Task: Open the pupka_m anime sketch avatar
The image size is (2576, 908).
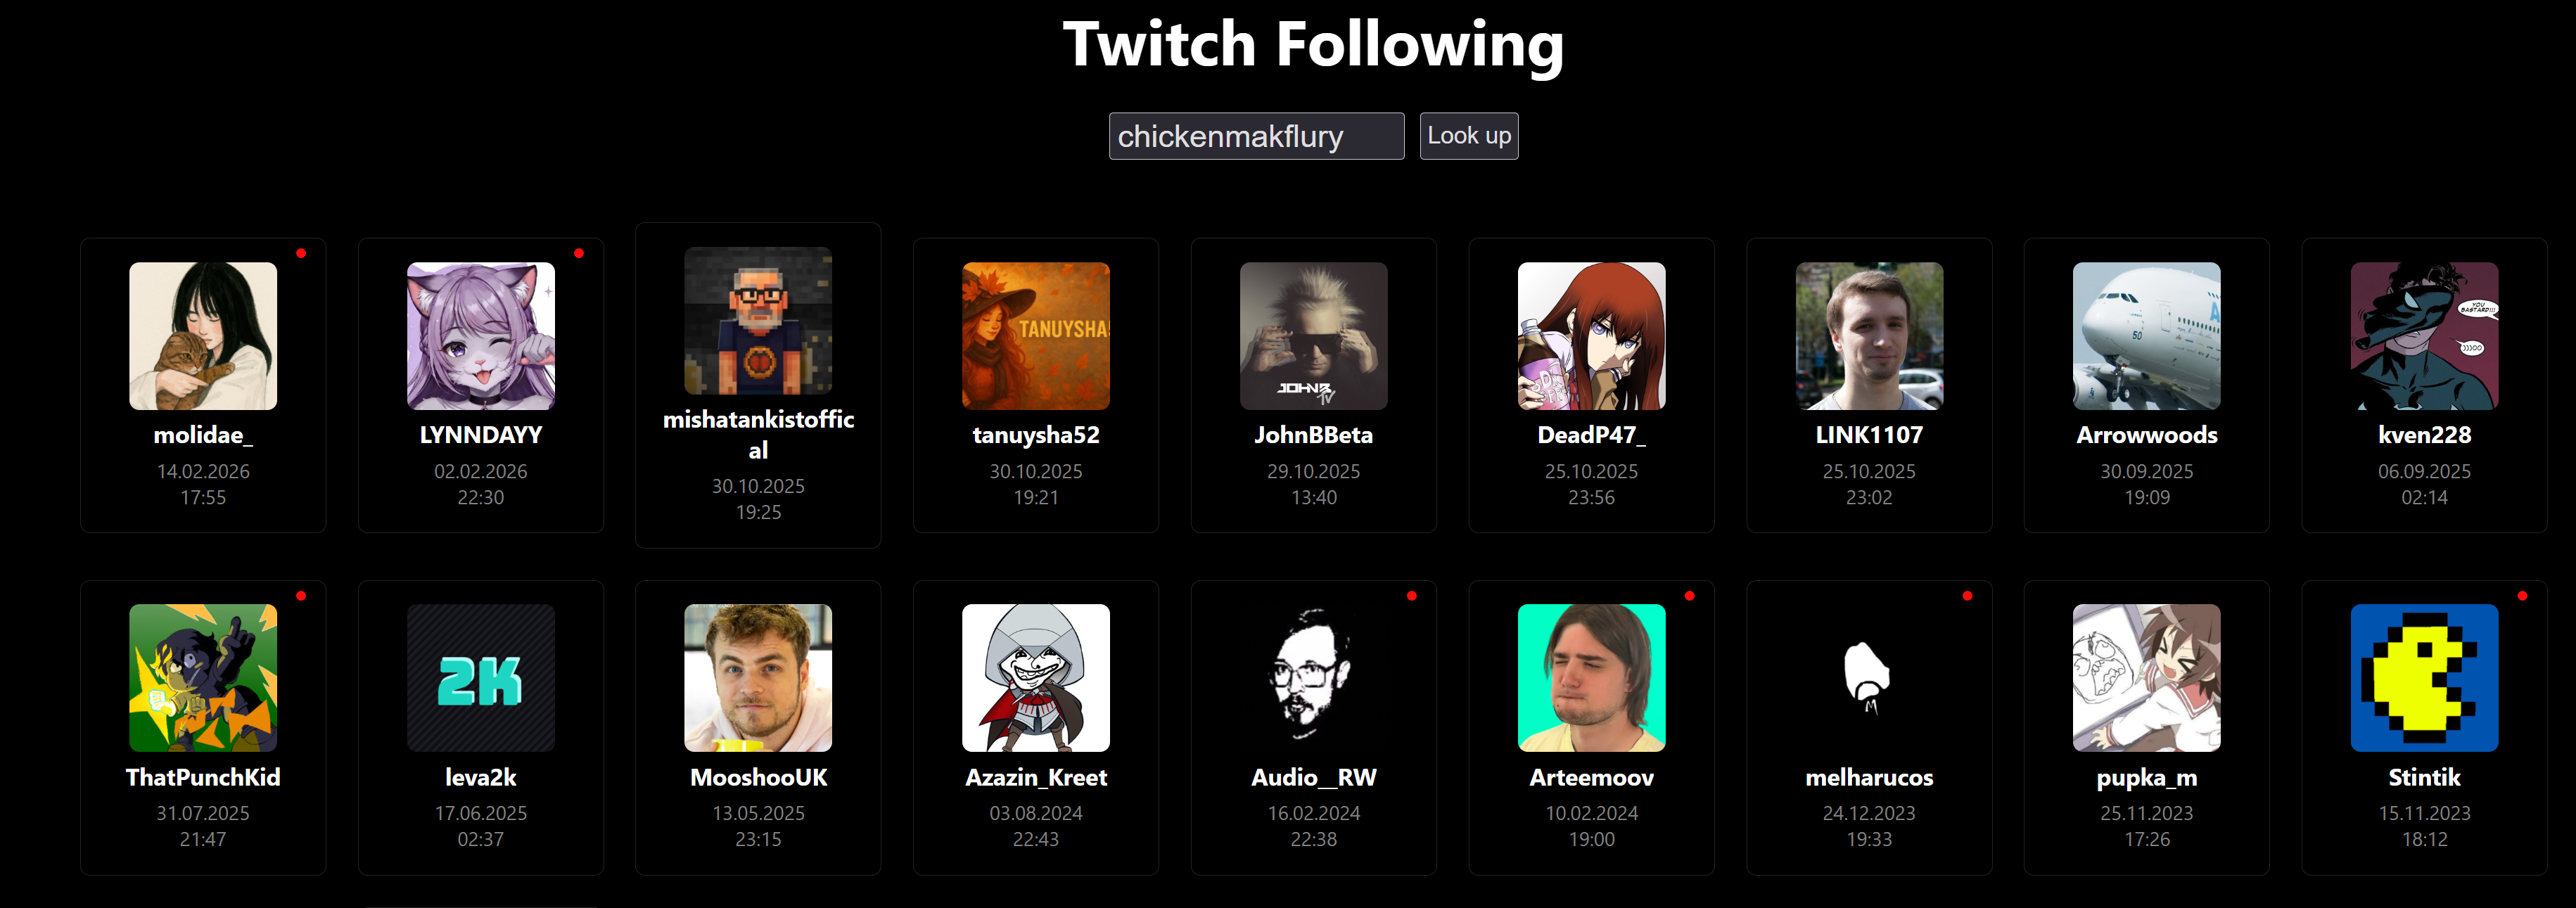Action: (x=2147, y=678)
